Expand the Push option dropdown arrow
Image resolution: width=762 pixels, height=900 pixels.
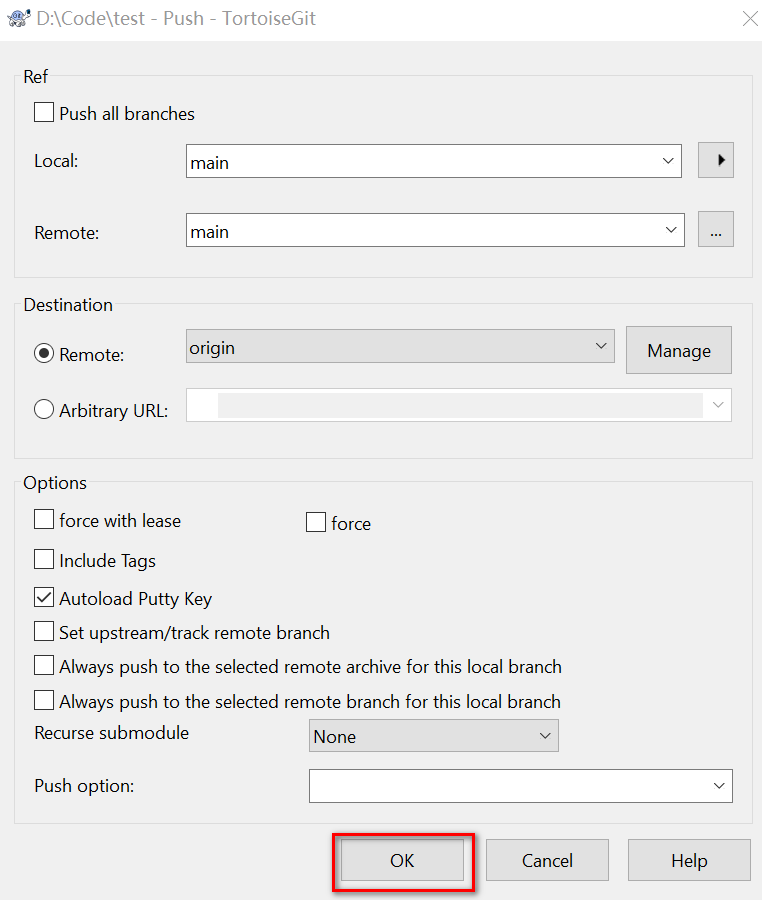pos(719,786)
